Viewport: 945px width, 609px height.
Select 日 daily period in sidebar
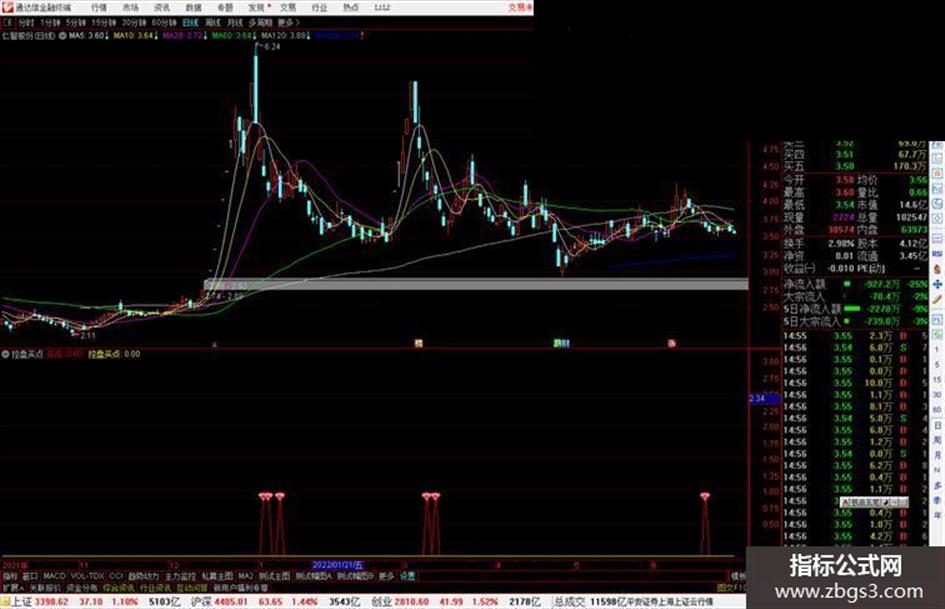pyautogui.click(x=937, y=426)
